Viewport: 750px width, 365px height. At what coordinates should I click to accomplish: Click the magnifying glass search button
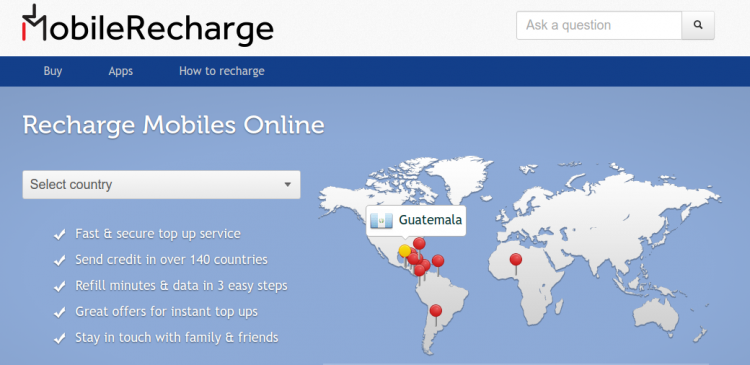click(x=698, y=25)
